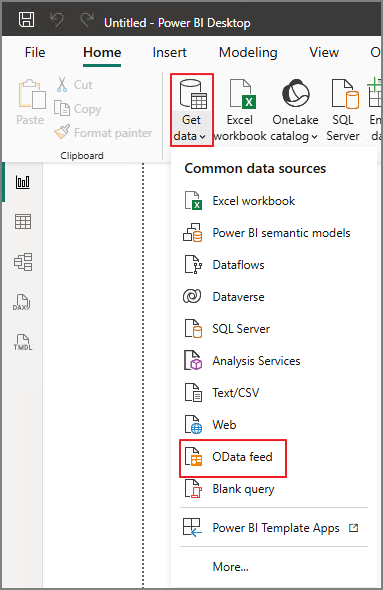
Task: Open the File menu
Action: coord(35,52)
